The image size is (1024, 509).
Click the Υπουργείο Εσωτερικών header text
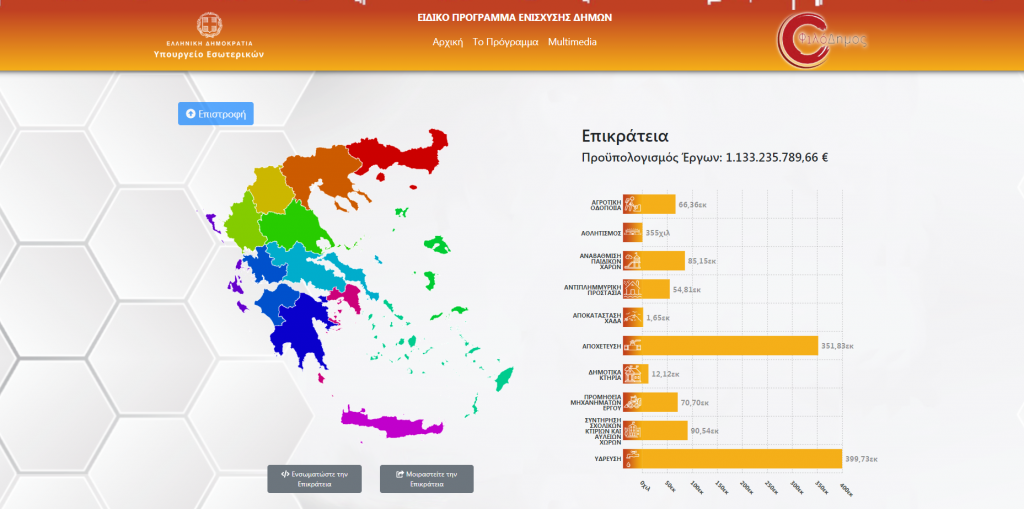tap(209, 55)
